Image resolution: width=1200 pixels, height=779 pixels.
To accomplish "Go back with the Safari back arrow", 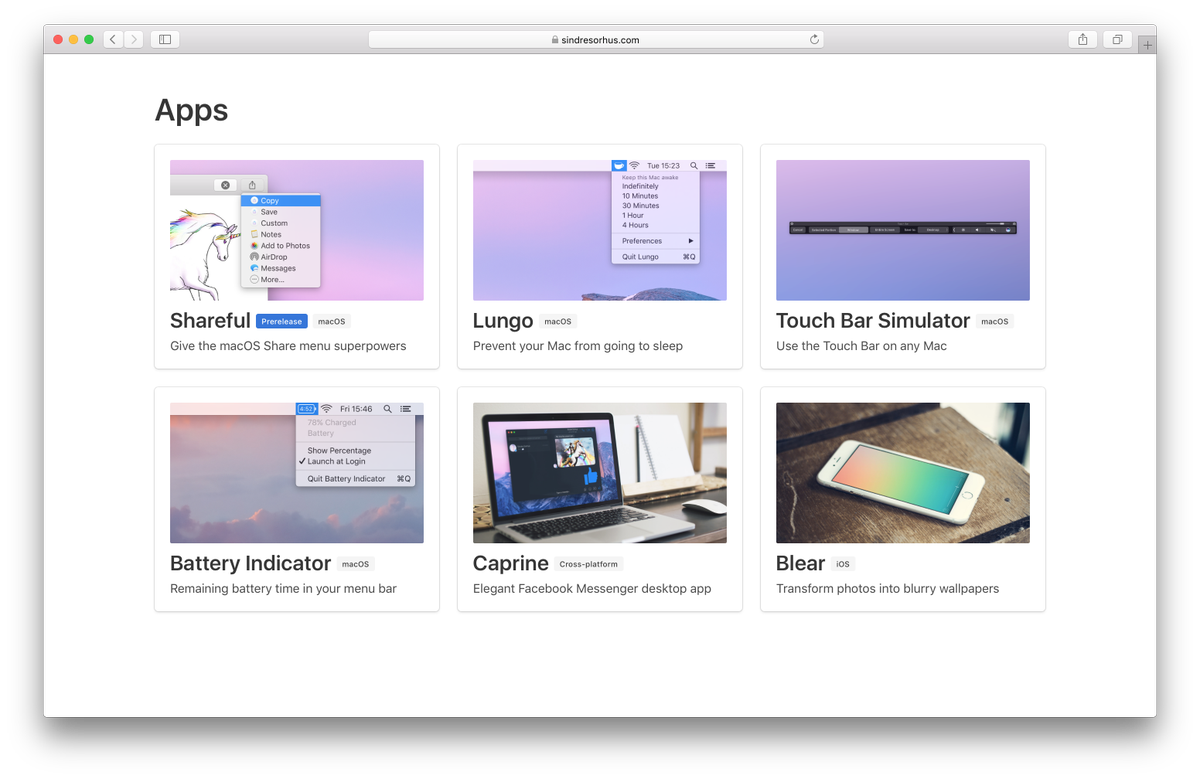I will [x=113, y=39].
